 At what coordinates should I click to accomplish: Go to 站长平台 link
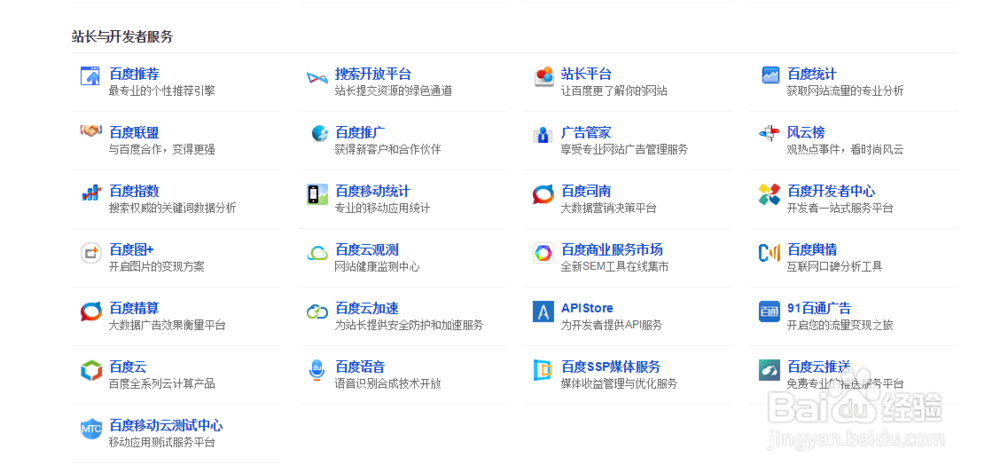tap(586, 74)
